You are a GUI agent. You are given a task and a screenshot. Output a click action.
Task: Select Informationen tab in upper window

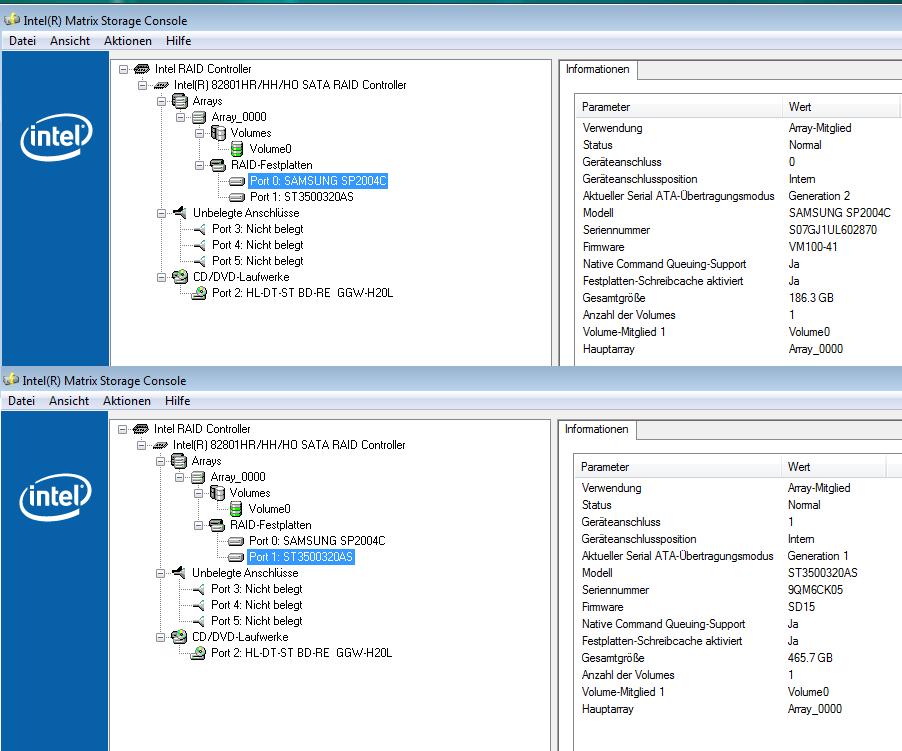pos(598,70)
